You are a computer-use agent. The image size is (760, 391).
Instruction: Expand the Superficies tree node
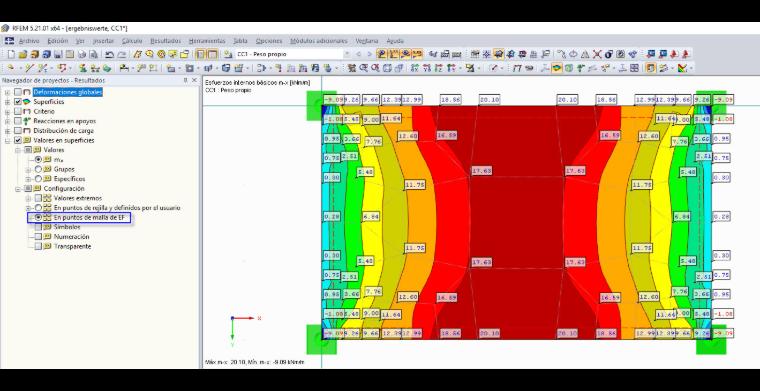pyautogui.click(x=8, y=102)
